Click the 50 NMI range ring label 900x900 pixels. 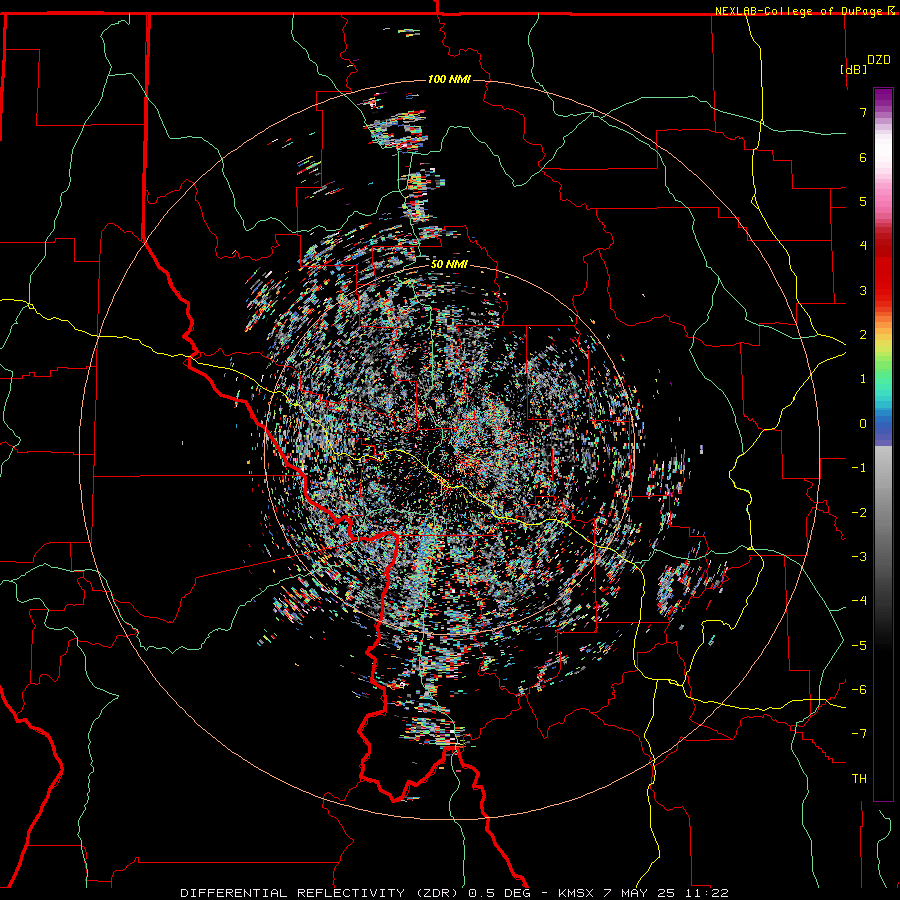coord(449,264)
